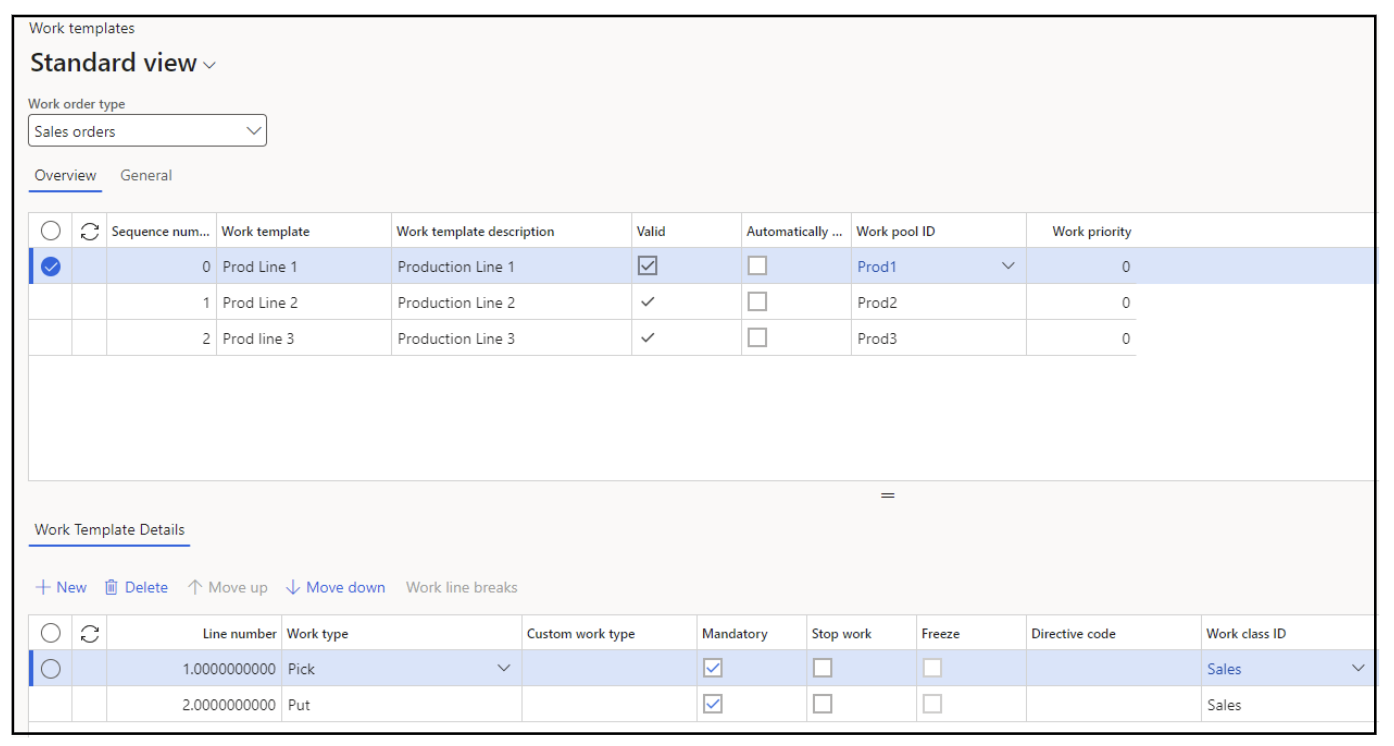
Task: Select all rows in Work Template Details grid
Action: [x=51, y=633]
